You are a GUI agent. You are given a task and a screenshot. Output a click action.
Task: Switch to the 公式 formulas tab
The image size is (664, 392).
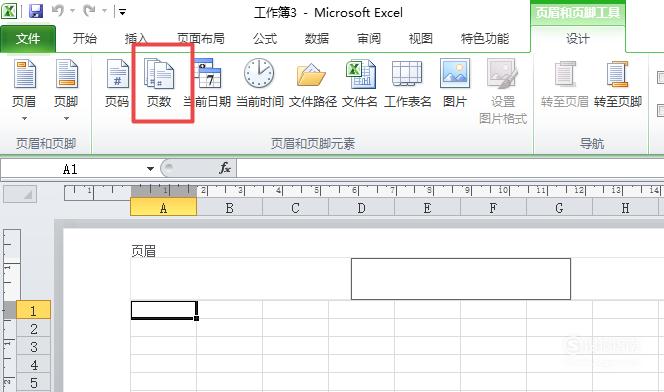coord(265,39)
